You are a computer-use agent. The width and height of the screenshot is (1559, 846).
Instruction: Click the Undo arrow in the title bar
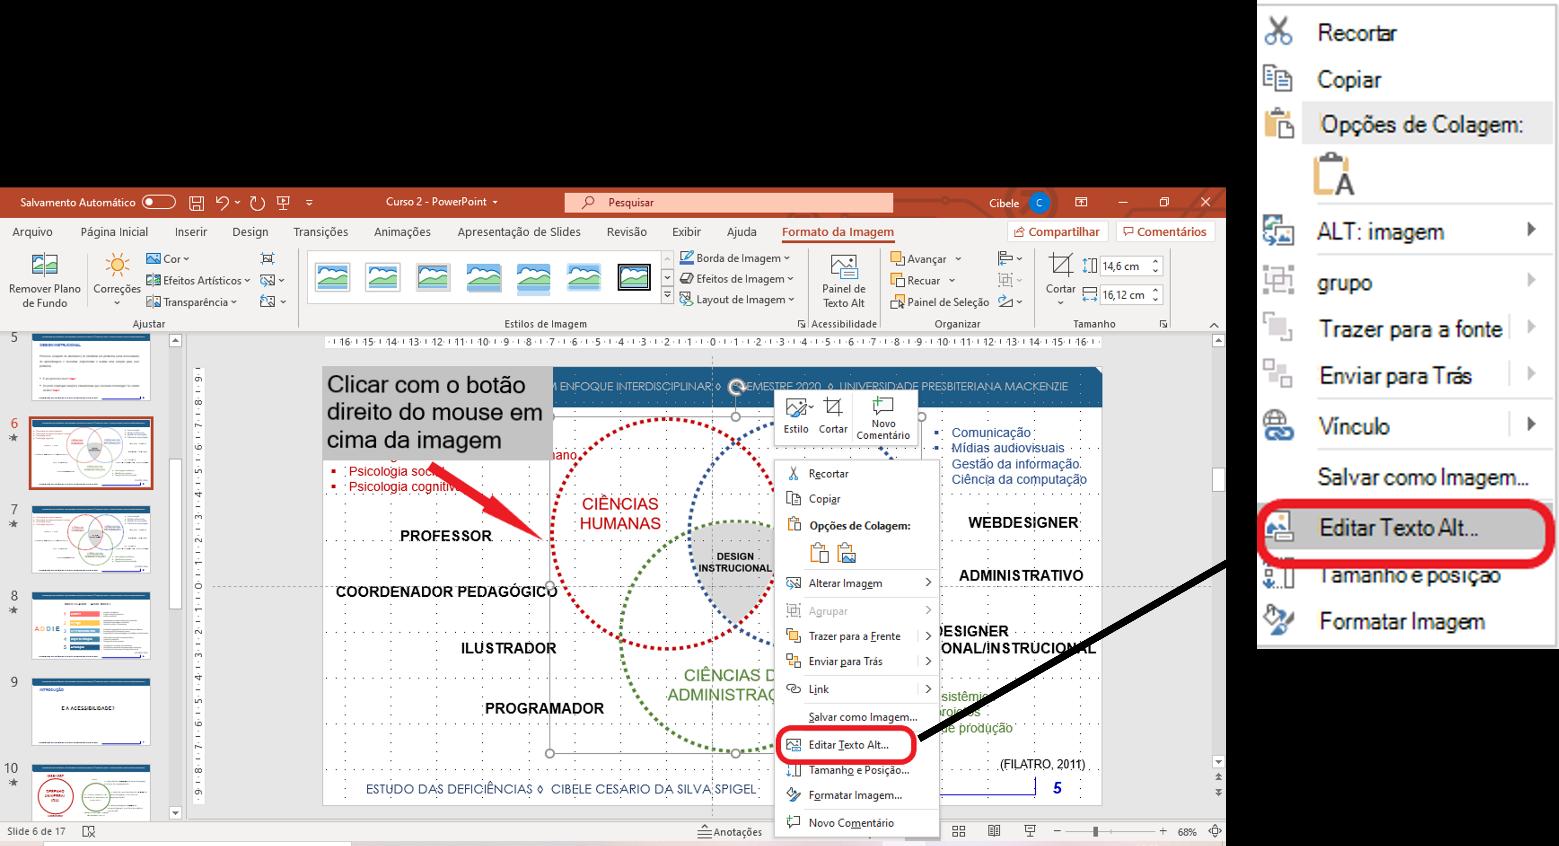[x=222, y=203]
